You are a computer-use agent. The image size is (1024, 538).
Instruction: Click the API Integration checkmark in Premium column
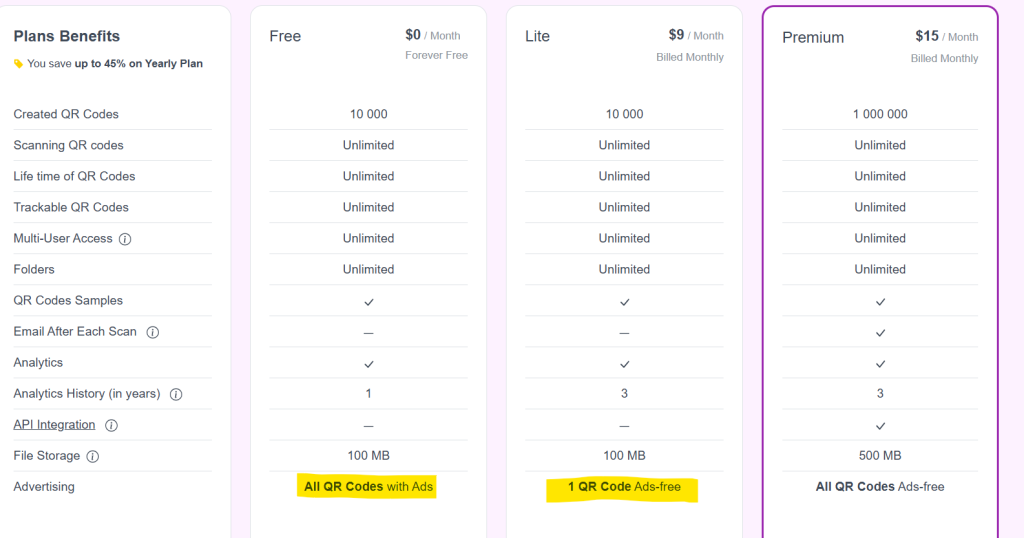click(x=880, y=425)
